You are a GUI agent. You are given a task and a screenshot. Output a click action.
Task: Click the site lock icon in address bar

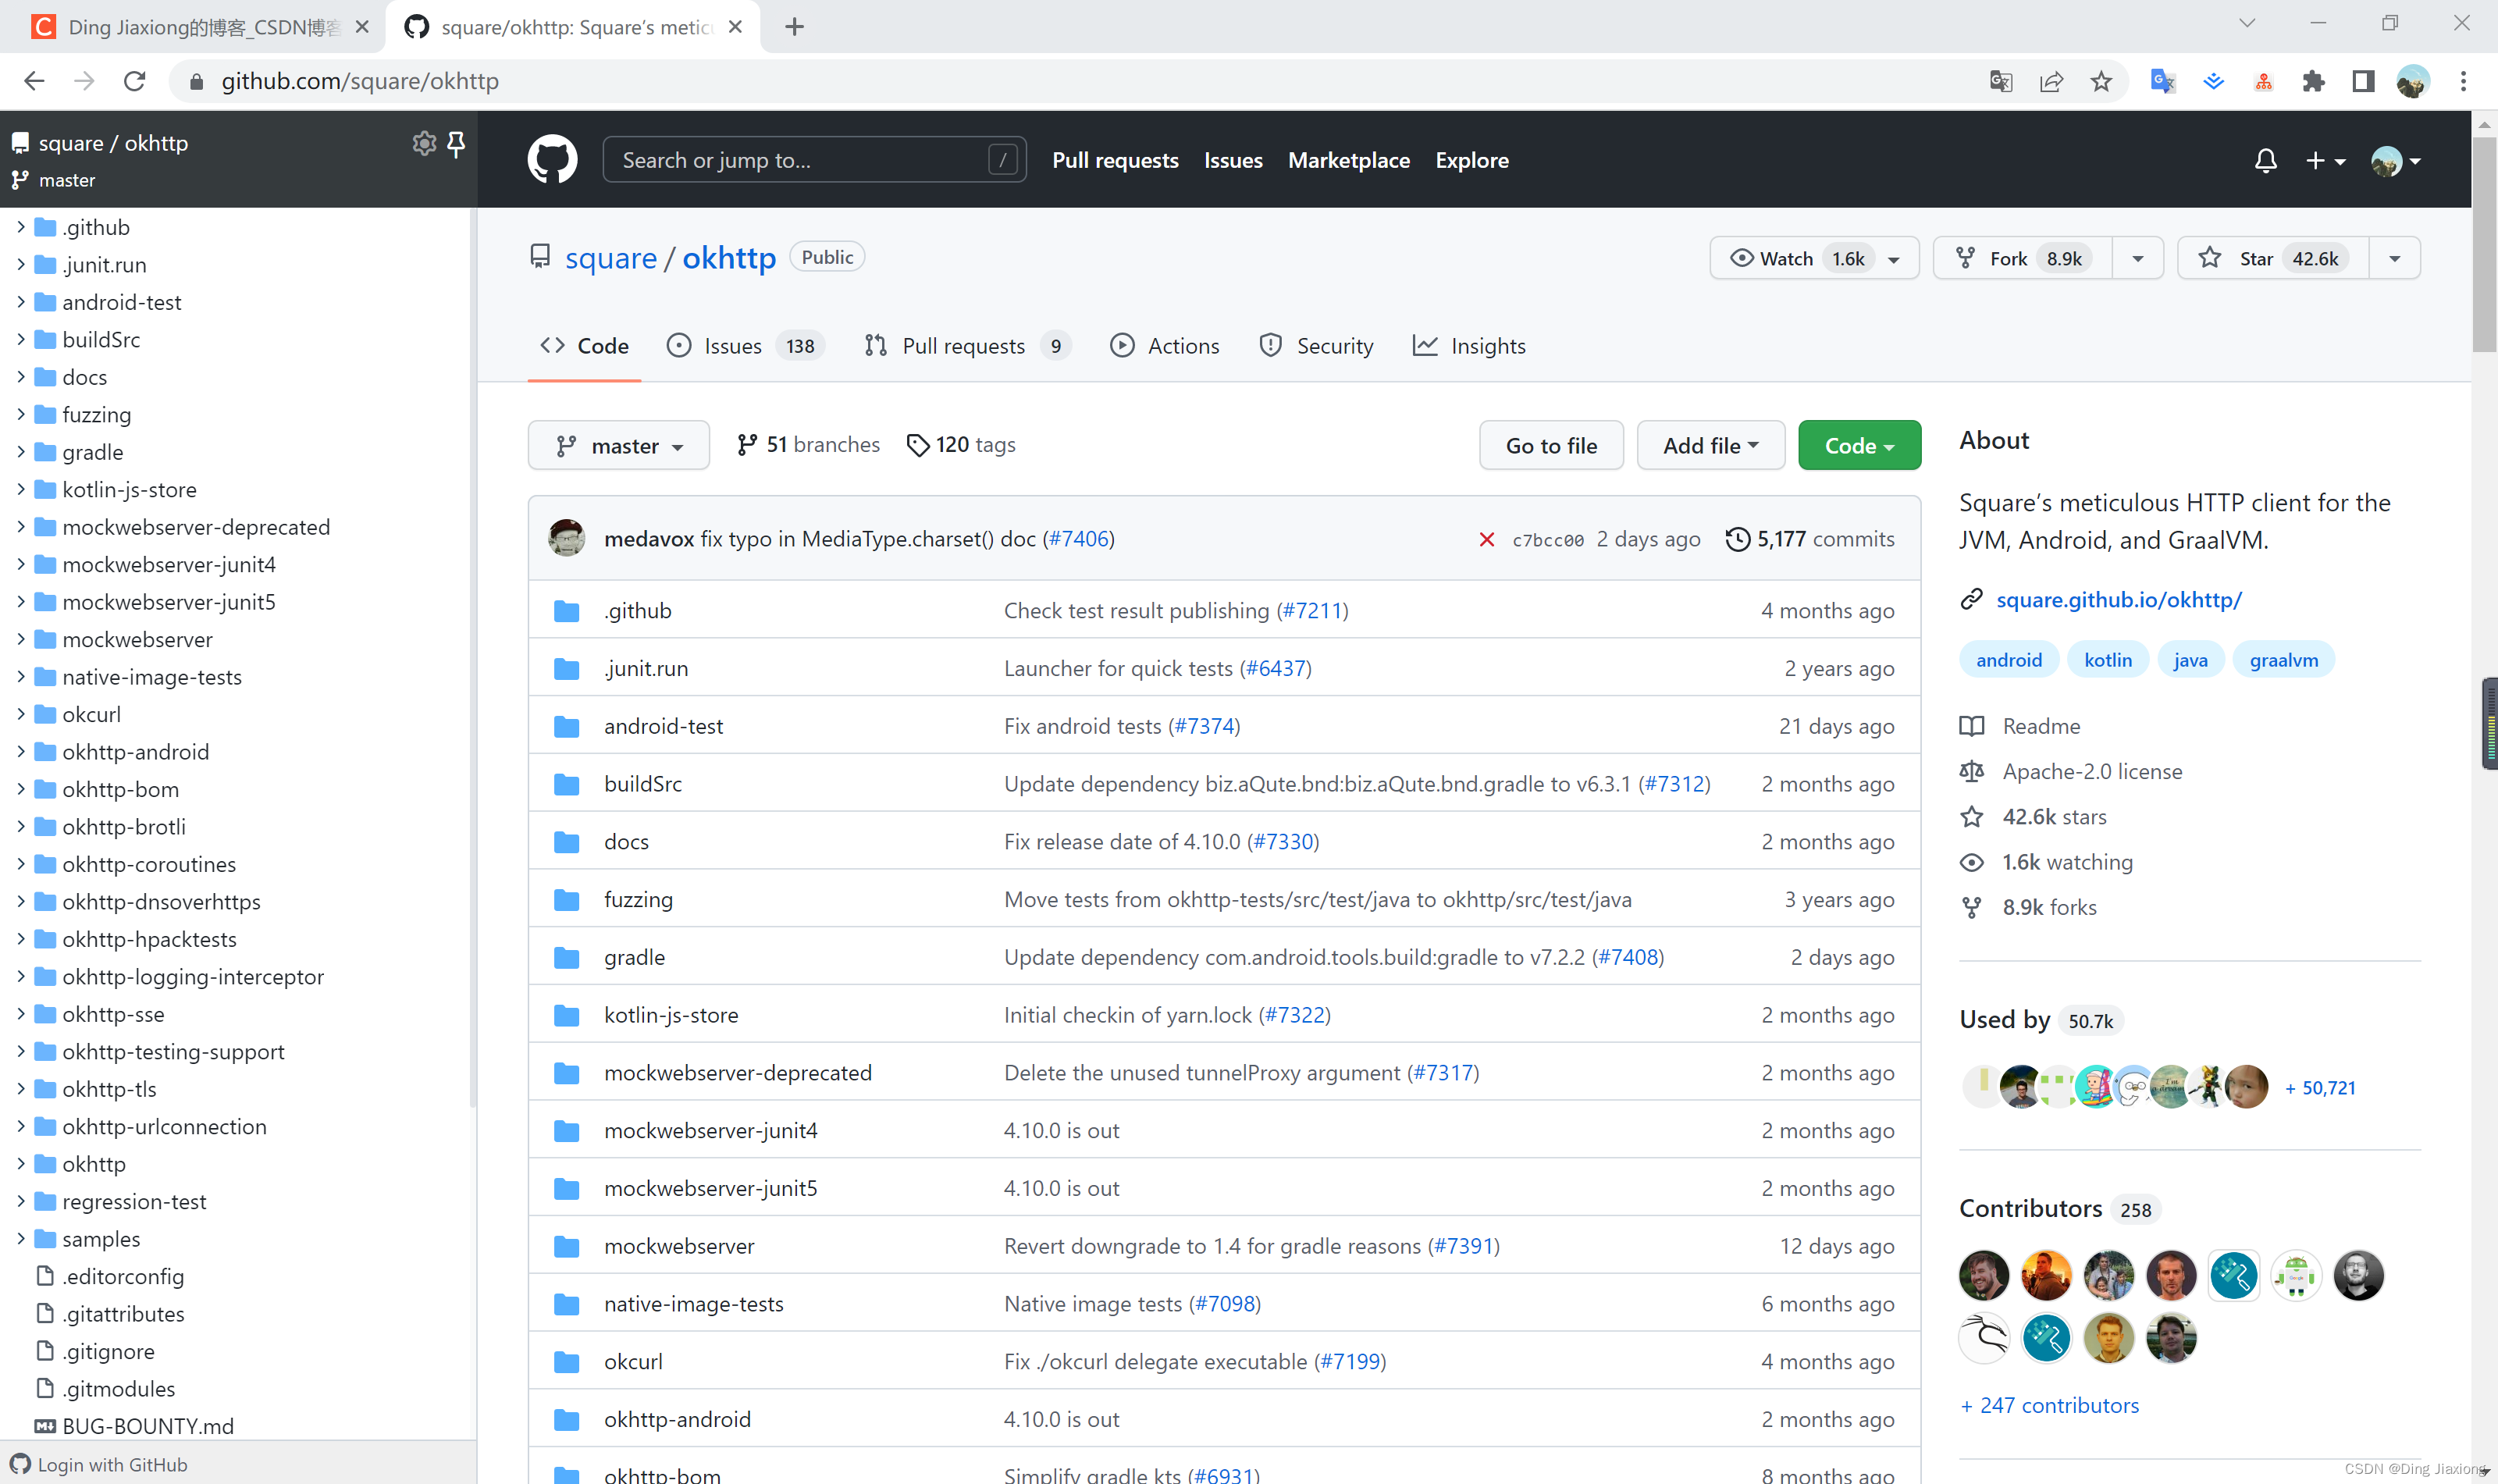coord(197,81)
